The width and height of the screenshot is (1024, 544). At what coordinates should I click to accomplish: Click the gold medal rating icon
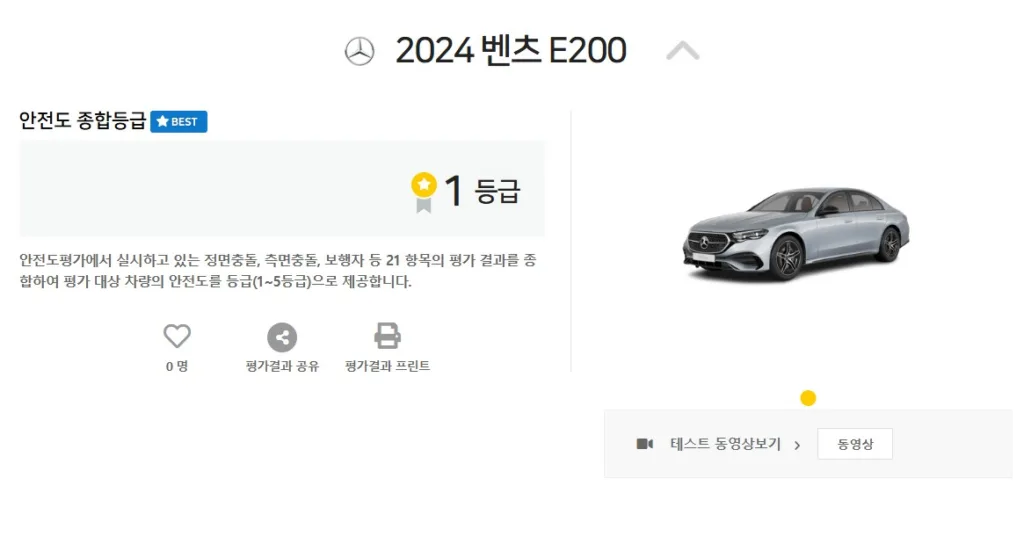(x=424, y=191)
